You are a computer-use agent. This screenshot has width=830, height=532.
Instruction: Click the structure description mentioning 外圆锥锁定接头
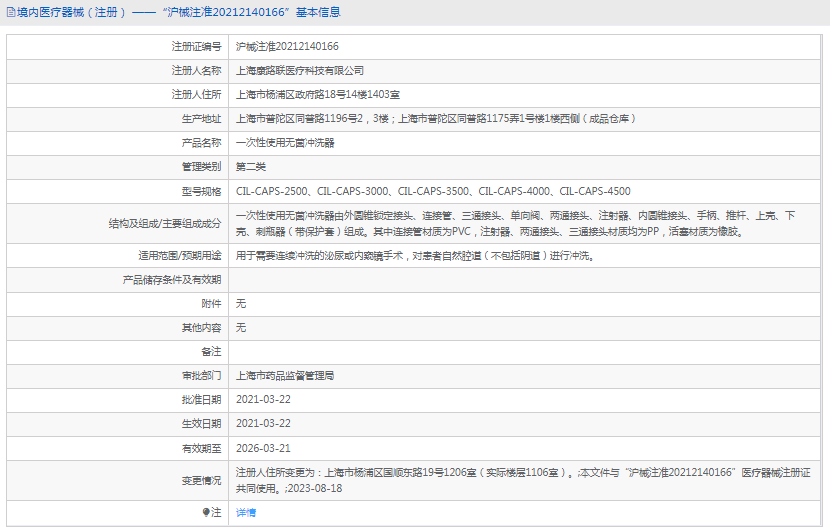(516, 223)
